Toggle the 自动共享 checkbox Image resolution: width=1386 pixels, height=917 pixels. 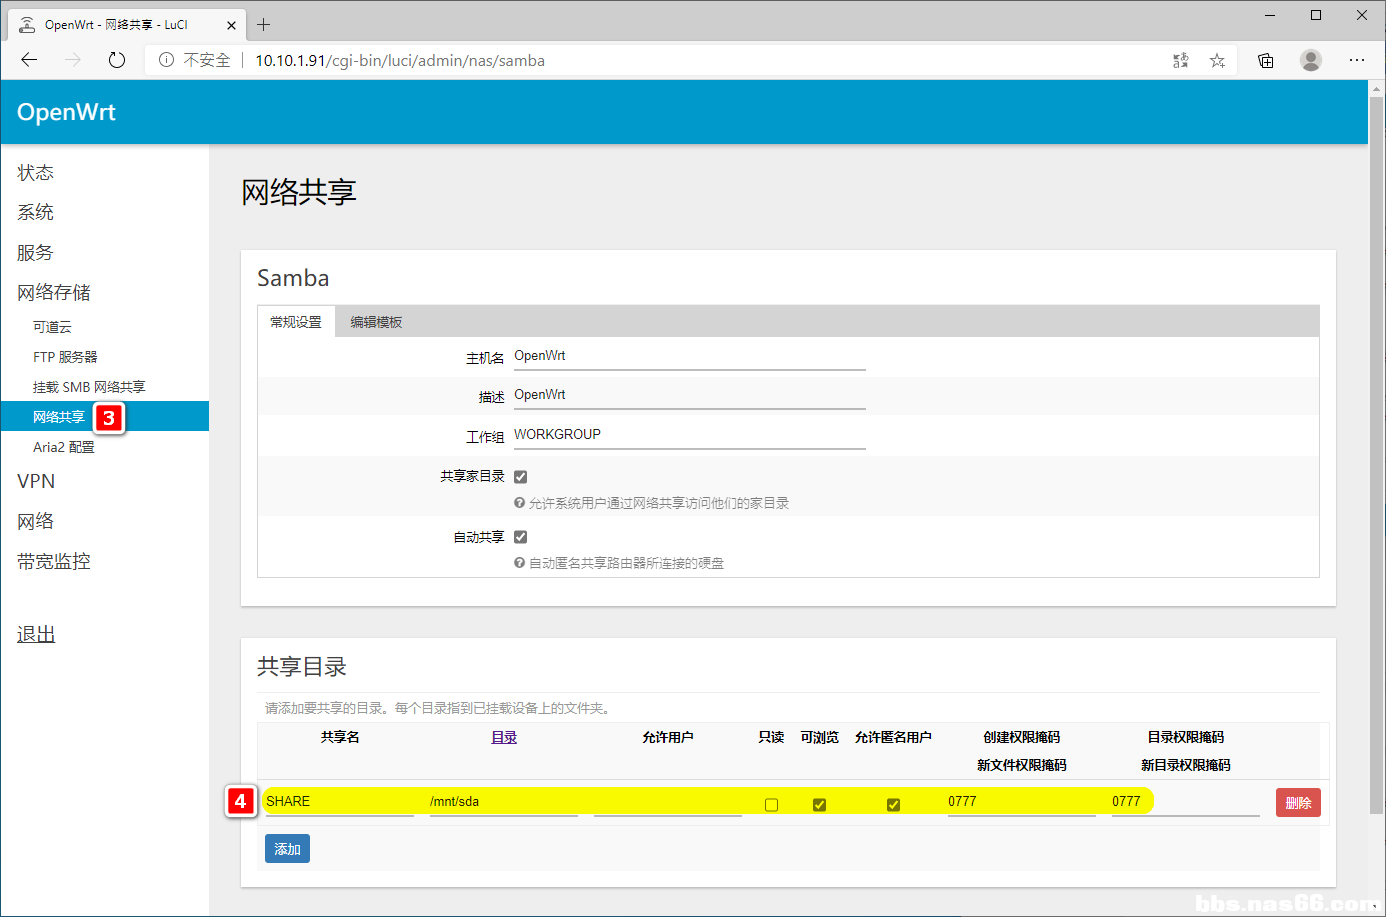tap(521, 537)
